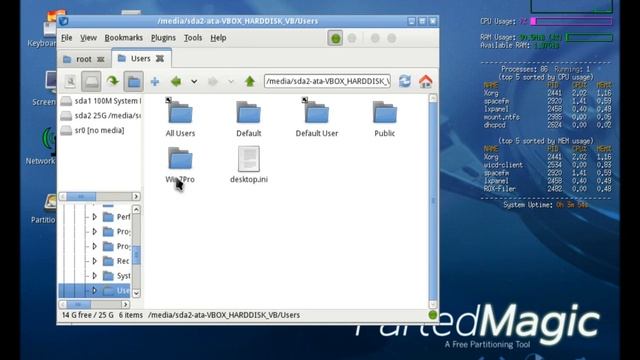Toggle the folder tree pane button

[133, 81]
